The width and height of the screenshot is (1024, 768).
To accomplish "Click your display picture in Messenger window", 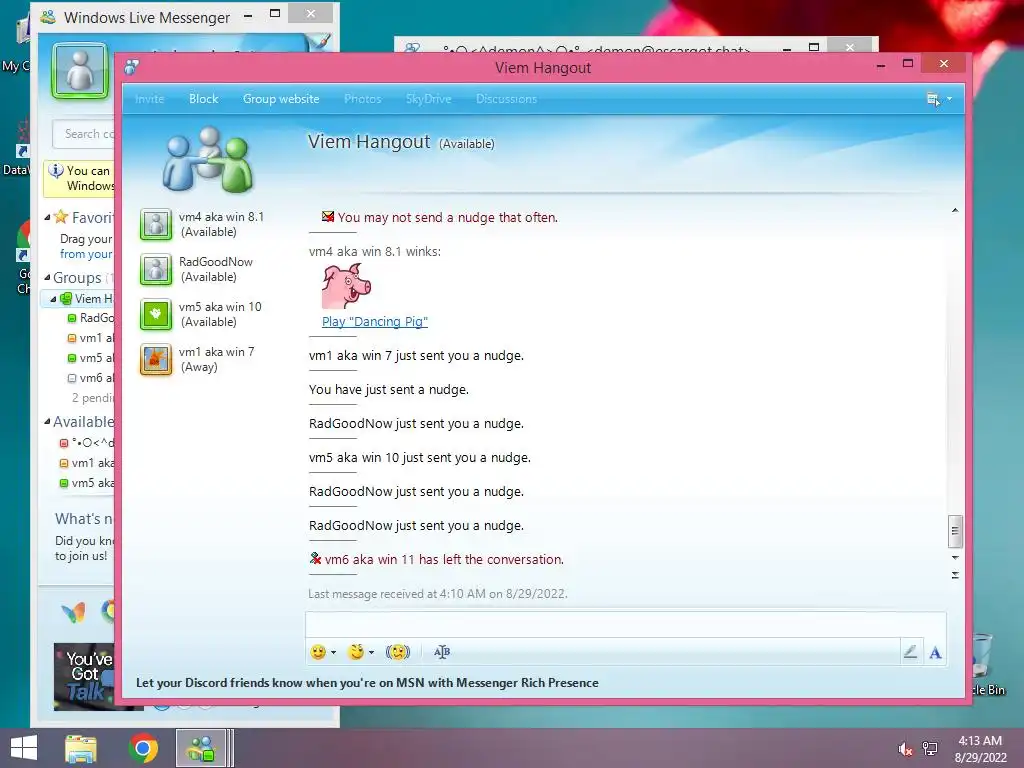I will [x=80, y=71].
